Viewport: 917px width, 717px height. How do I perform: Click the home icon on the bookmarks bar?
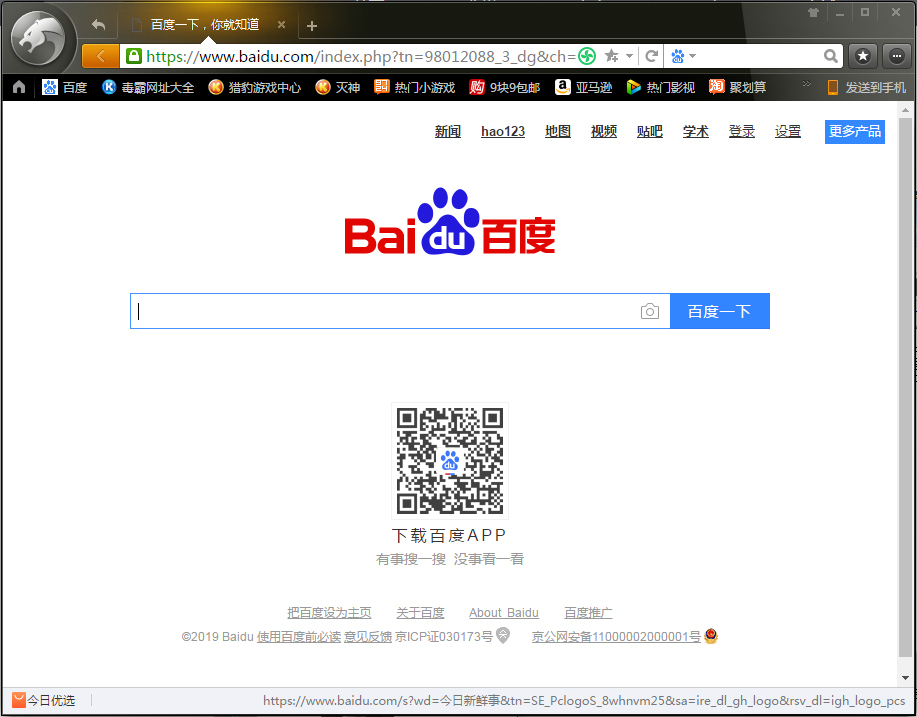(x=17, y=87)
